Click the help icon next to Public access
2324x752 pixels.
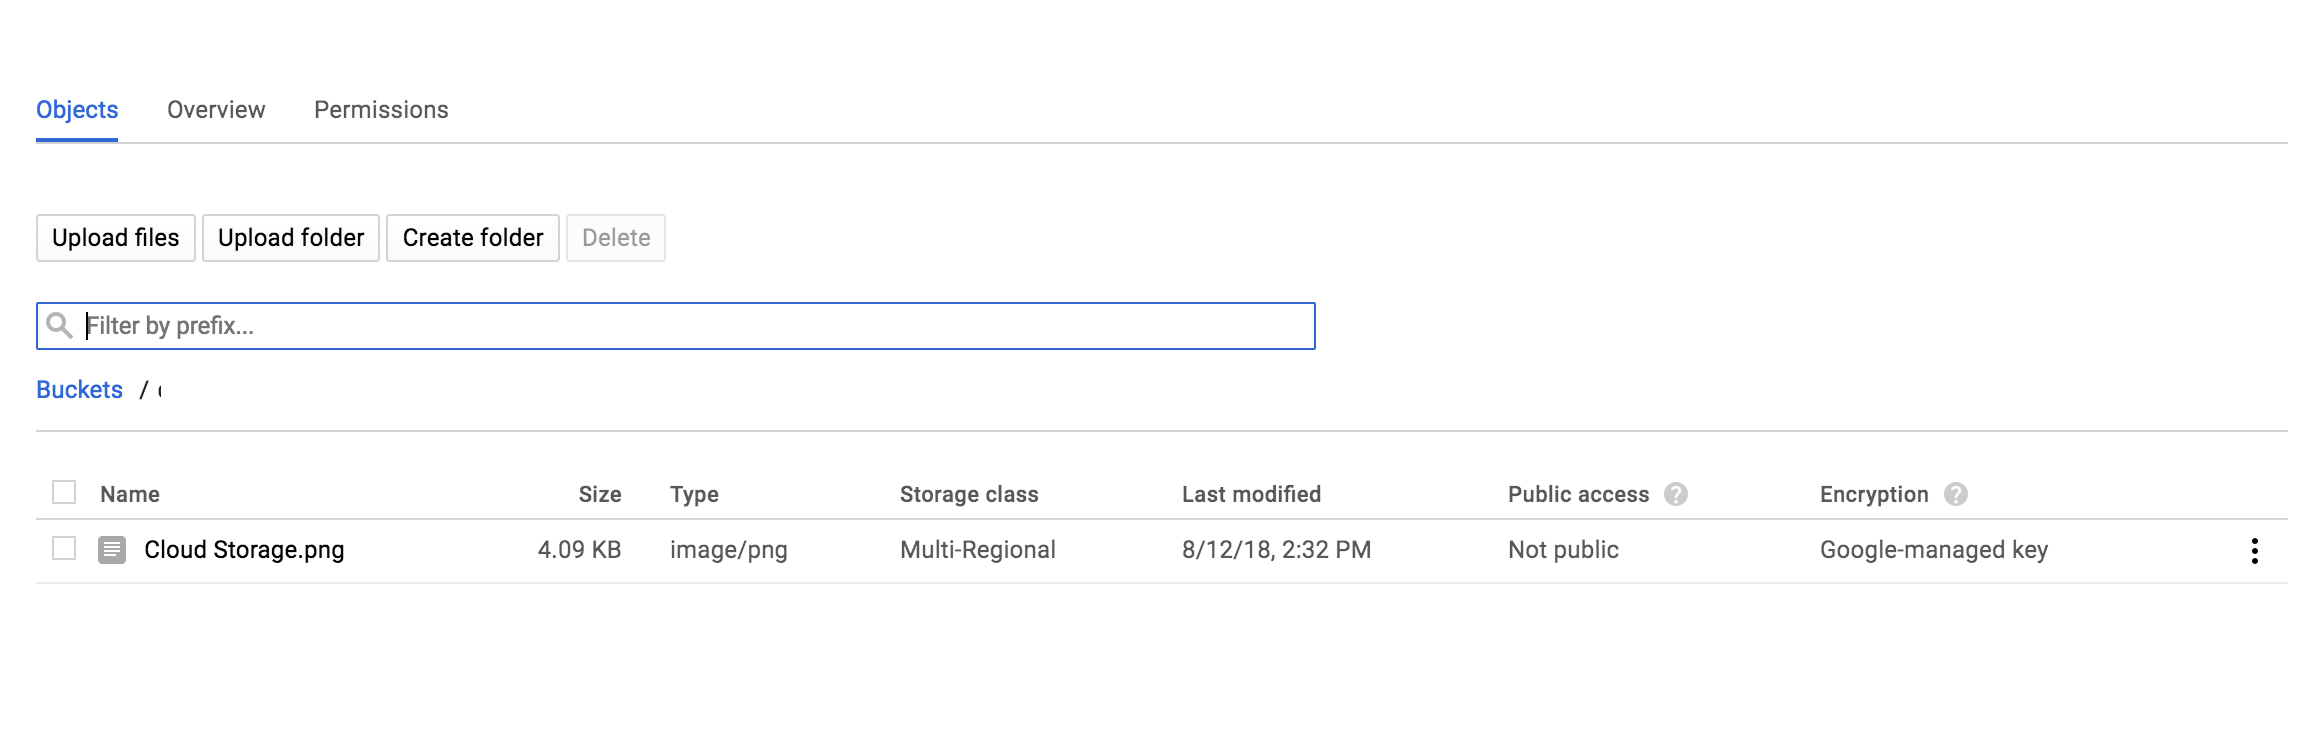1676,494
